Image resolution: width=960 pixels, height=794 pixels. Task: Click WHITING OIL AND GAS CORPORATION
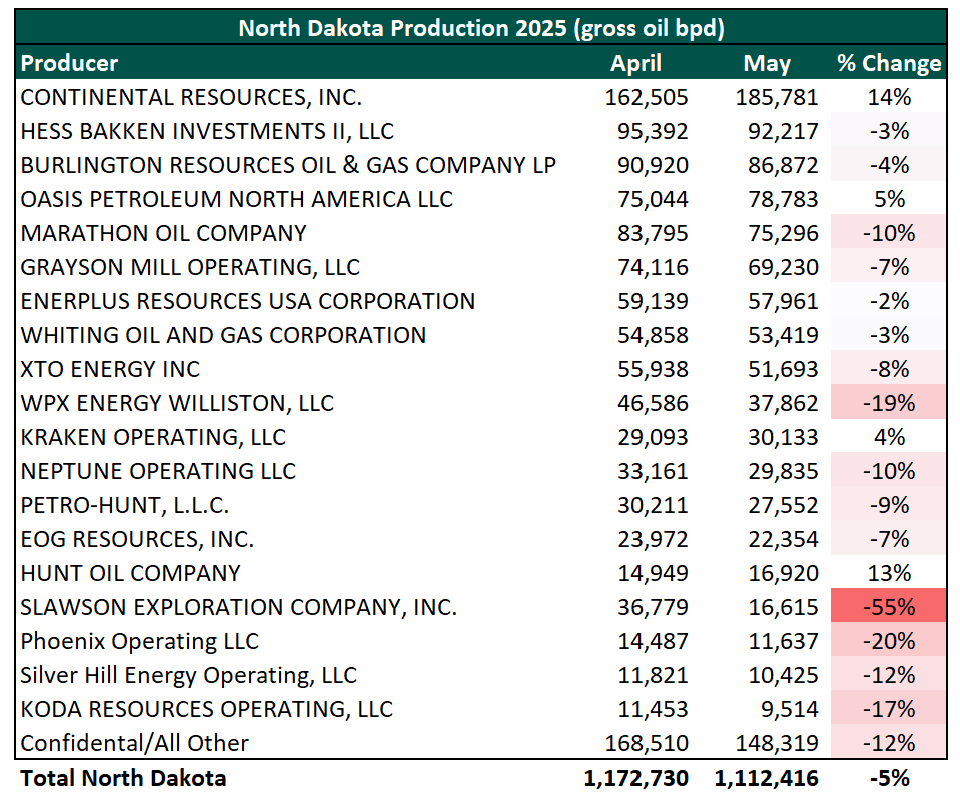tap(223, 335)
